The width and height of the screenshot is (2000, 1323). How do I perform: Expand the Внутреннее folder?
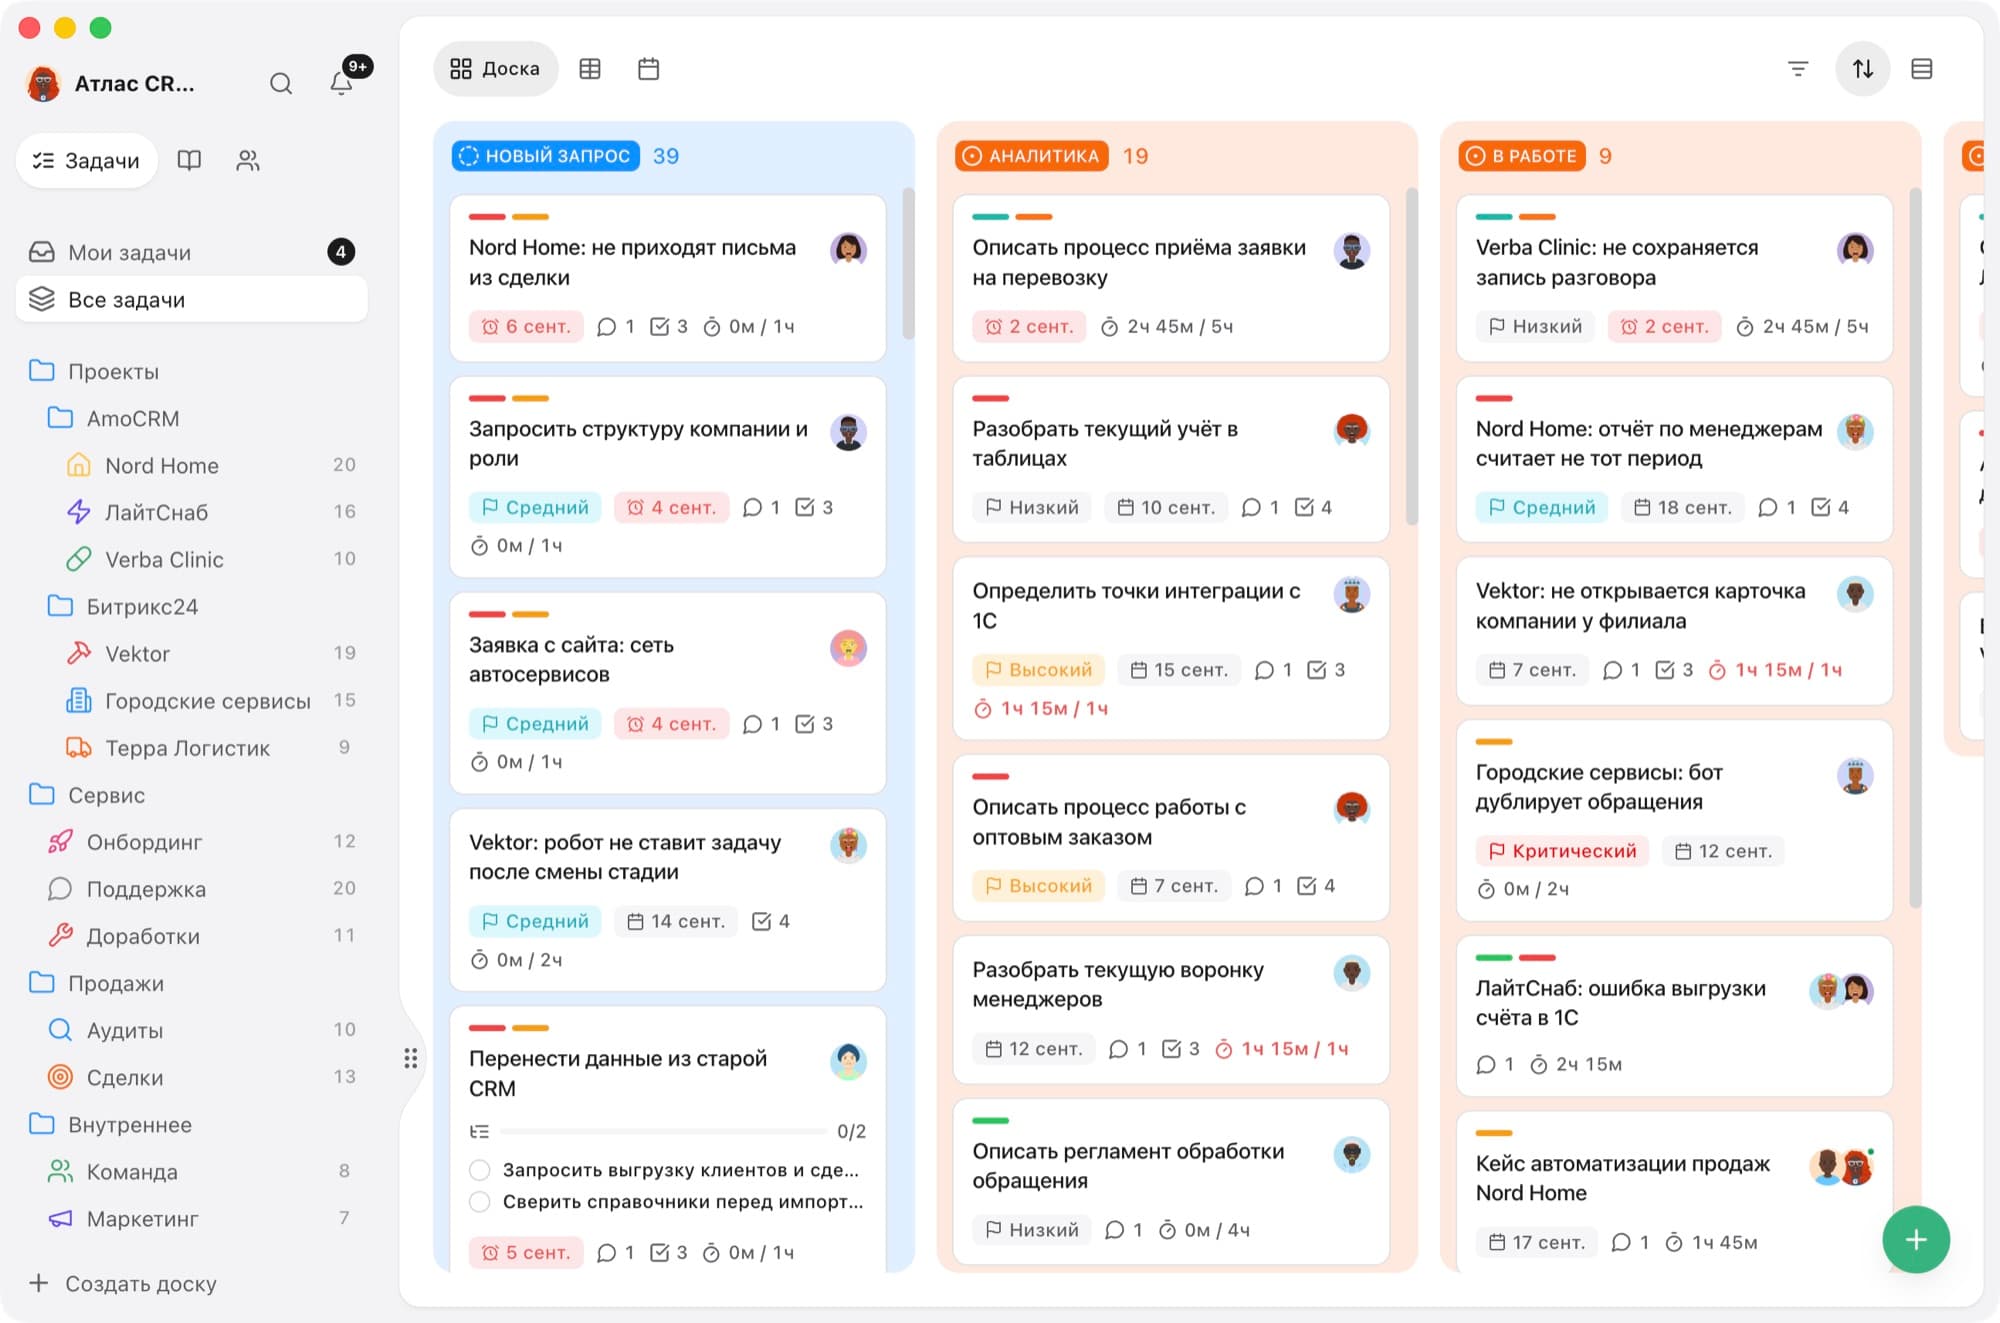[x=42, y=1124]
